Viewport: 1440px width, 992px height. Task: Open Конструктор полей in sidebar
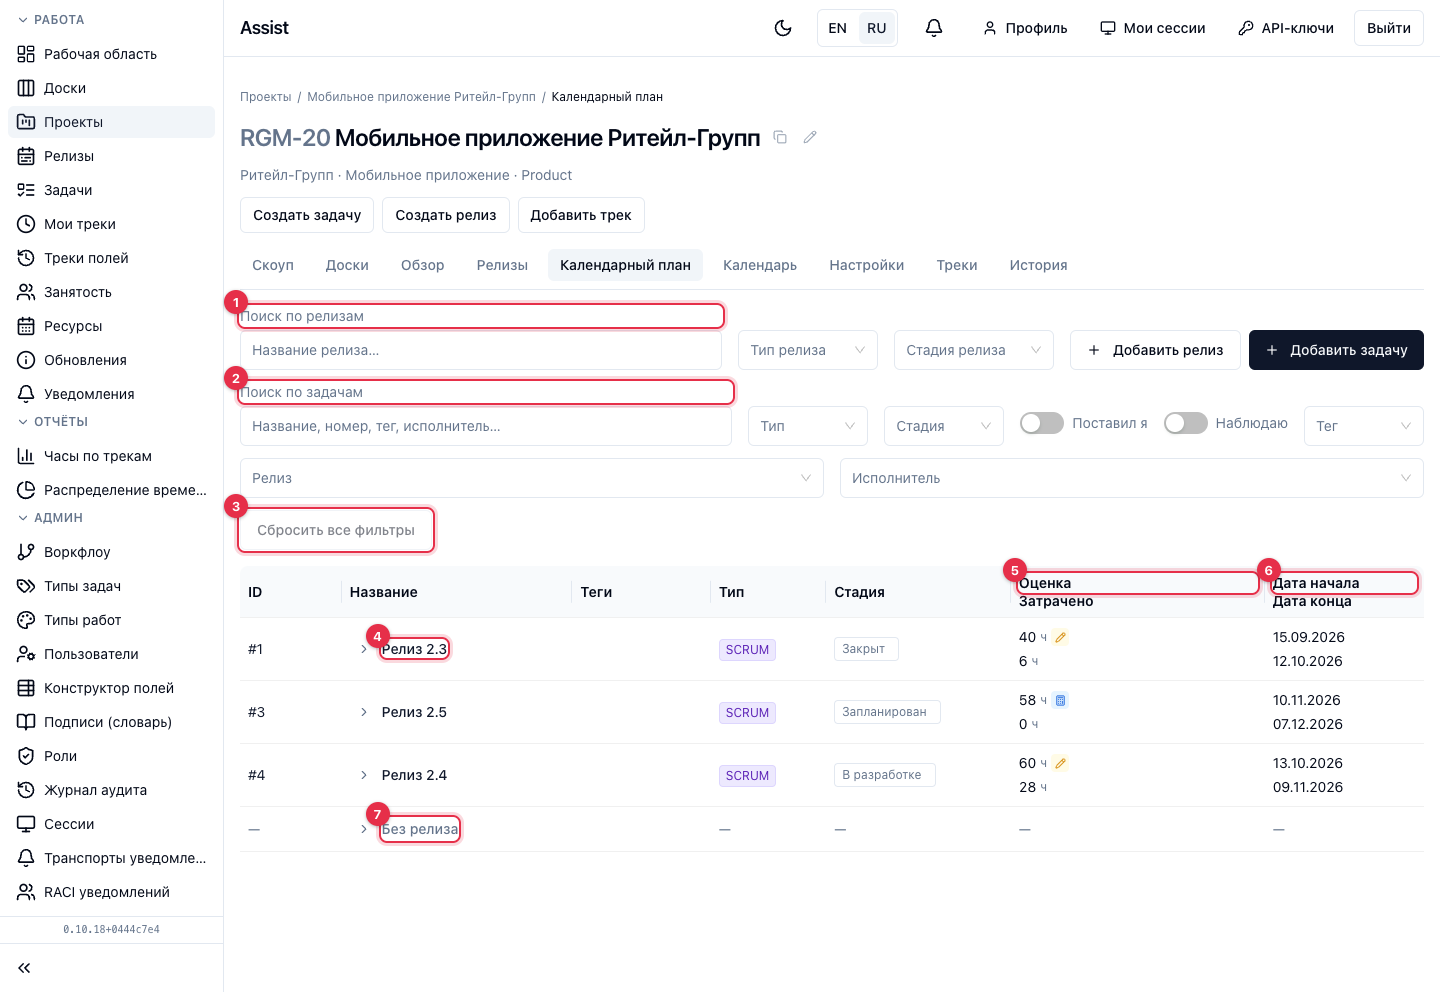pos(111,688)
